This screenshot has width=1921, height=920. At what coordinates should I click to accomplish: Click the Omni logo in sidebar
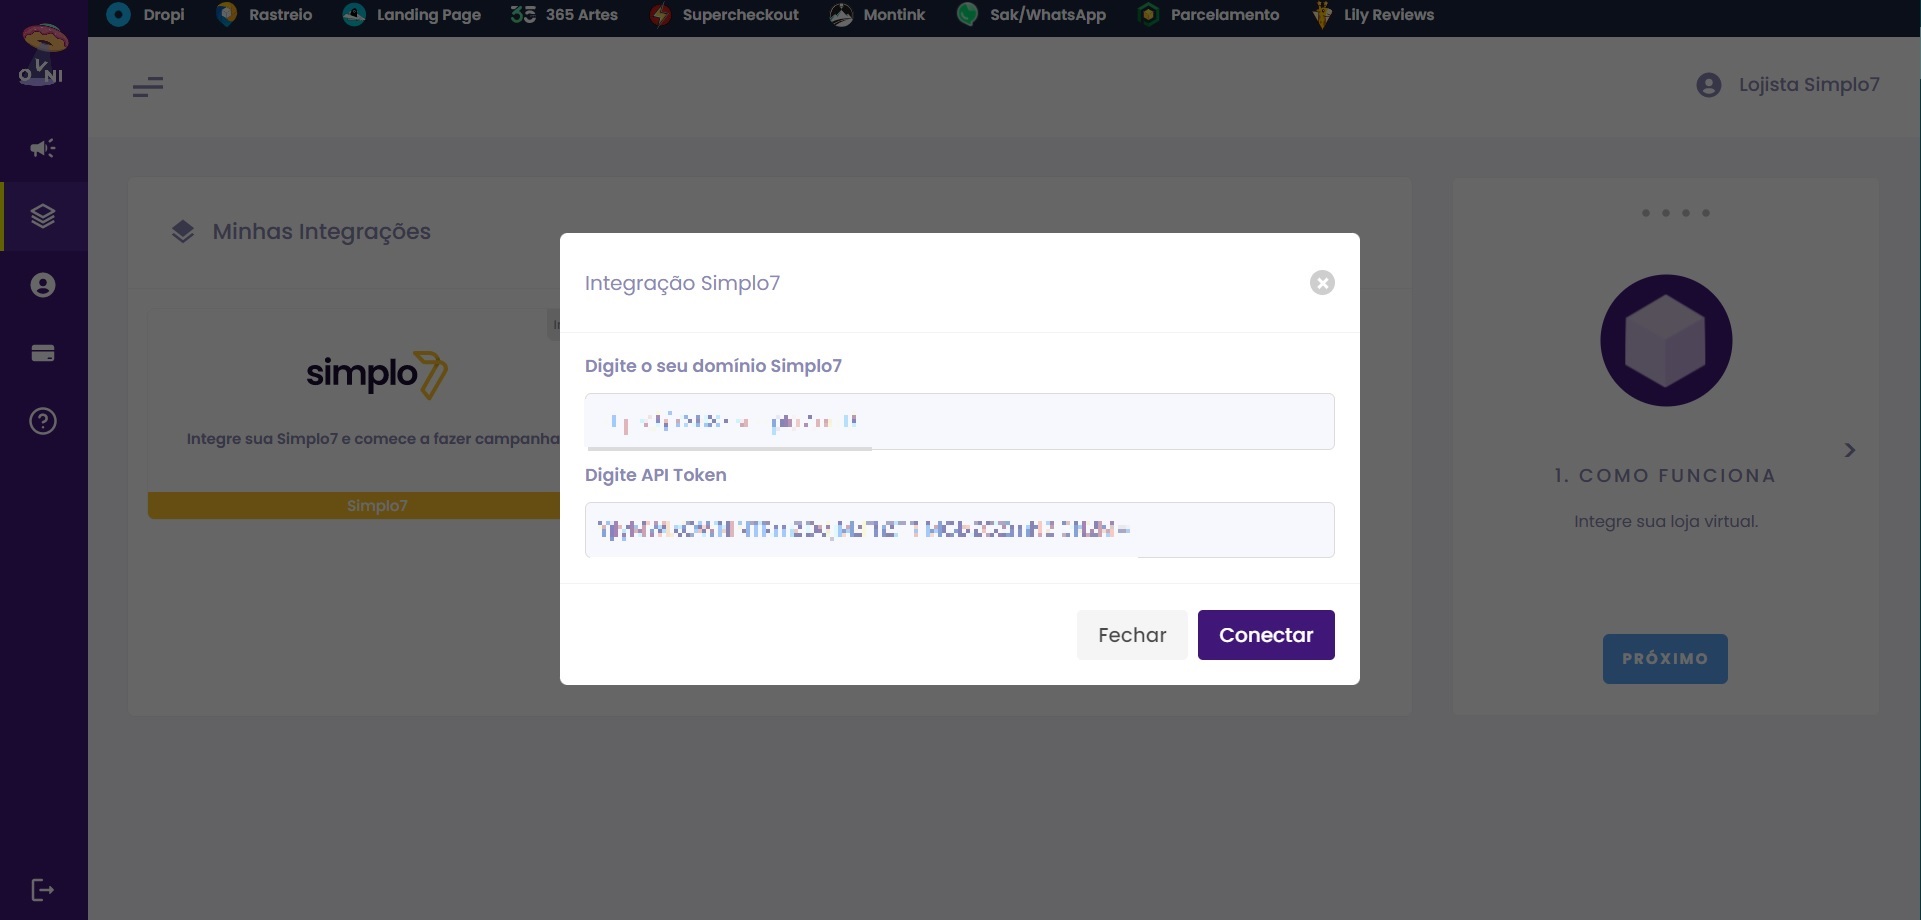[x=43, y=56]
